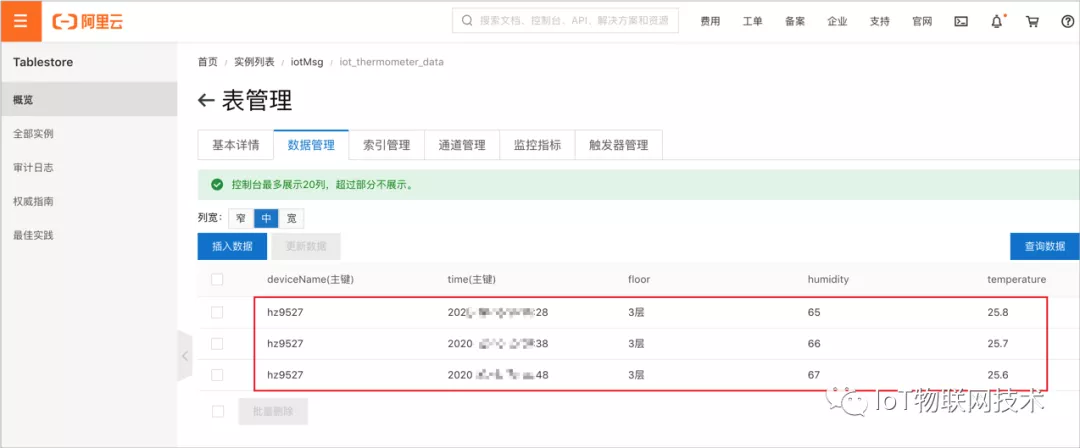Click the humidity column header
1080x448 pixels.
828,279
